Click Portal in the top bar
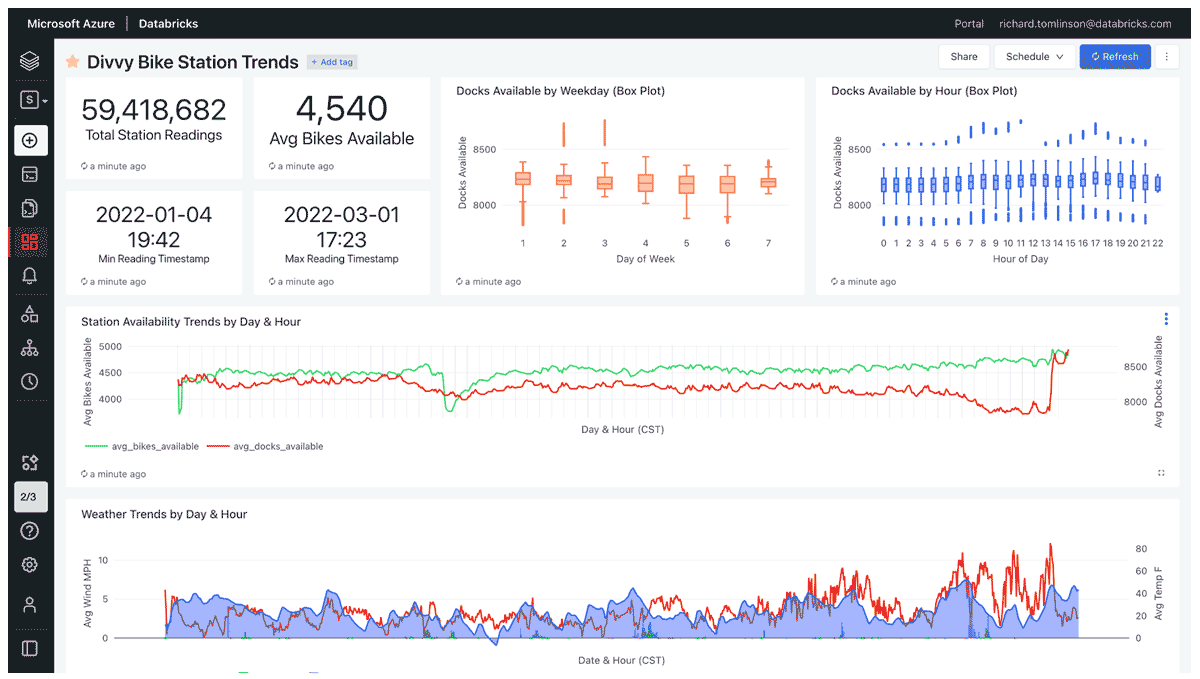 click(x=969, y=24)
